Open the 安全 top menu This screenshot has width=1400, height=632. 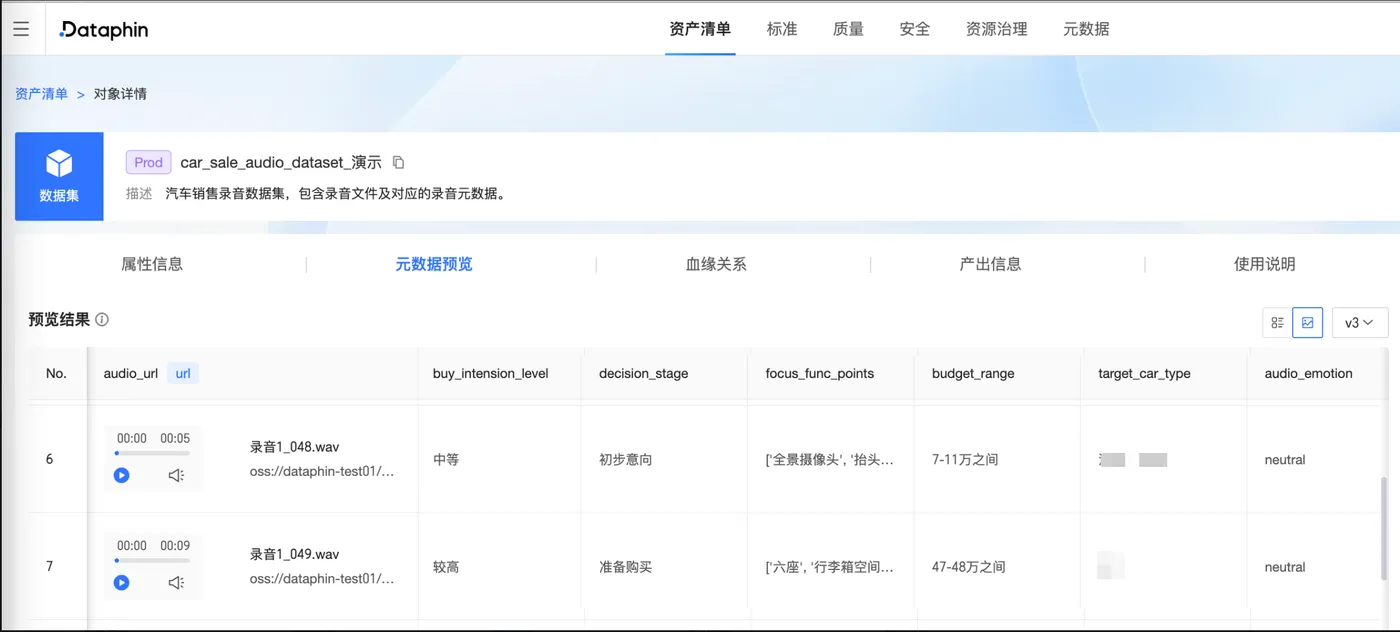915,29
